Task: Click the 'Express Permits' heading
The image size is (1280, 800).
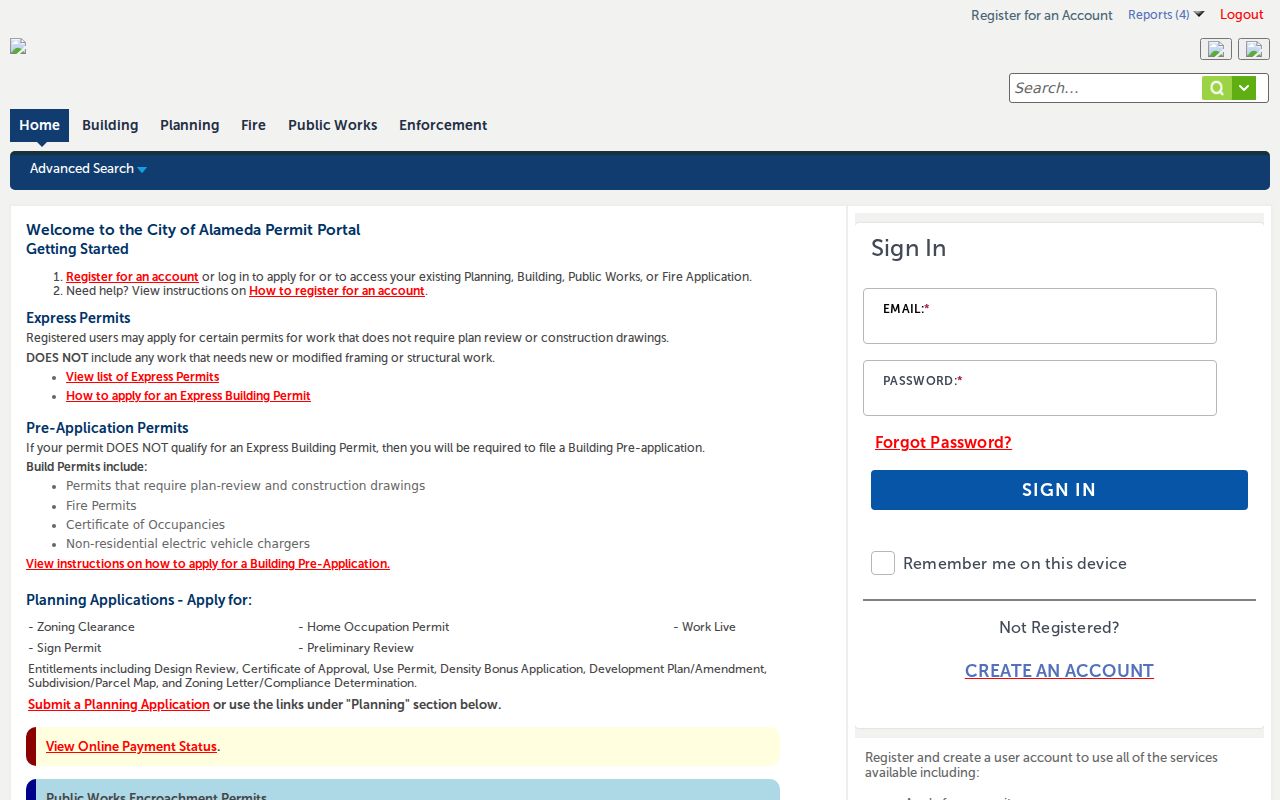Action: [78, 318]
